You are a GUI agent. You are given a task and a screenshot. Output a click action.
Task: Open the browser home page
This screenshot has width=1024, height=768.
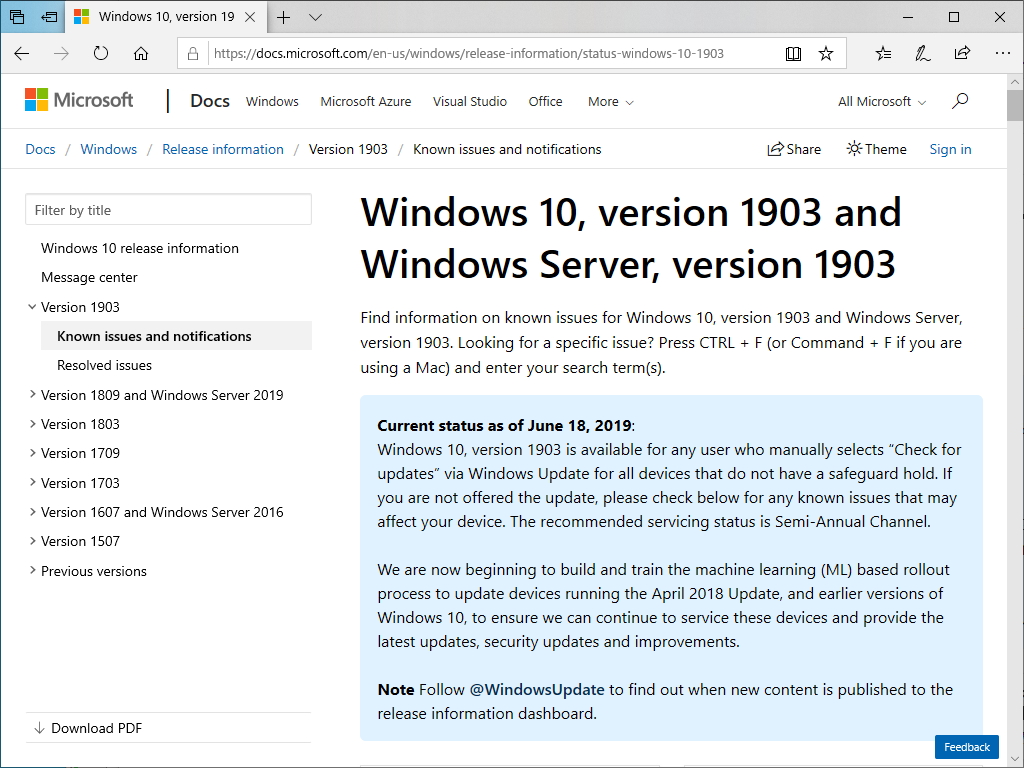[140, 53]
